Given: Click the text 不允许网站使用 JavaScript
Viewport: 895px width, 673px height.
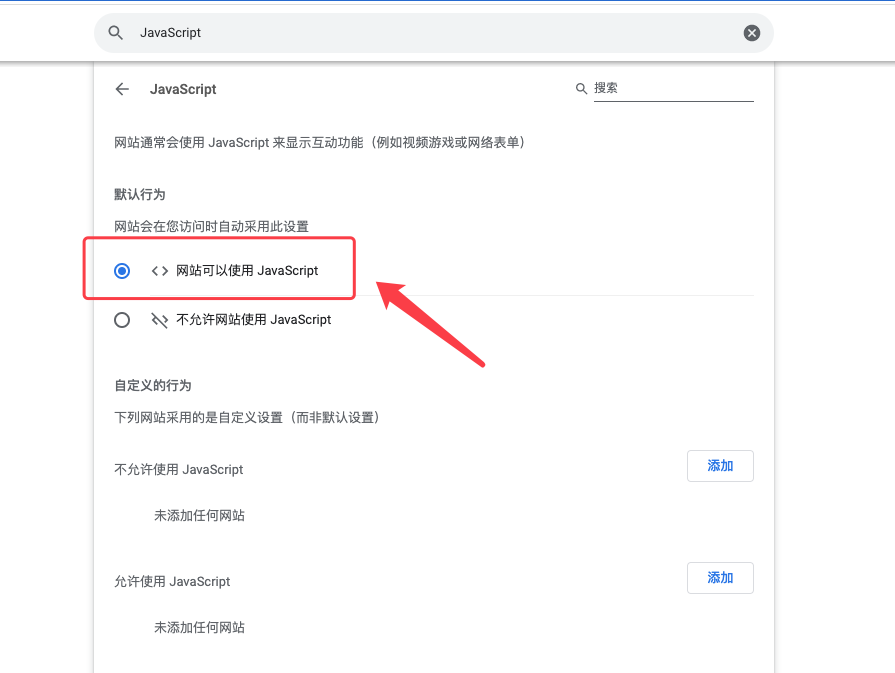Looking at the screenshot, I should (253, 320).
